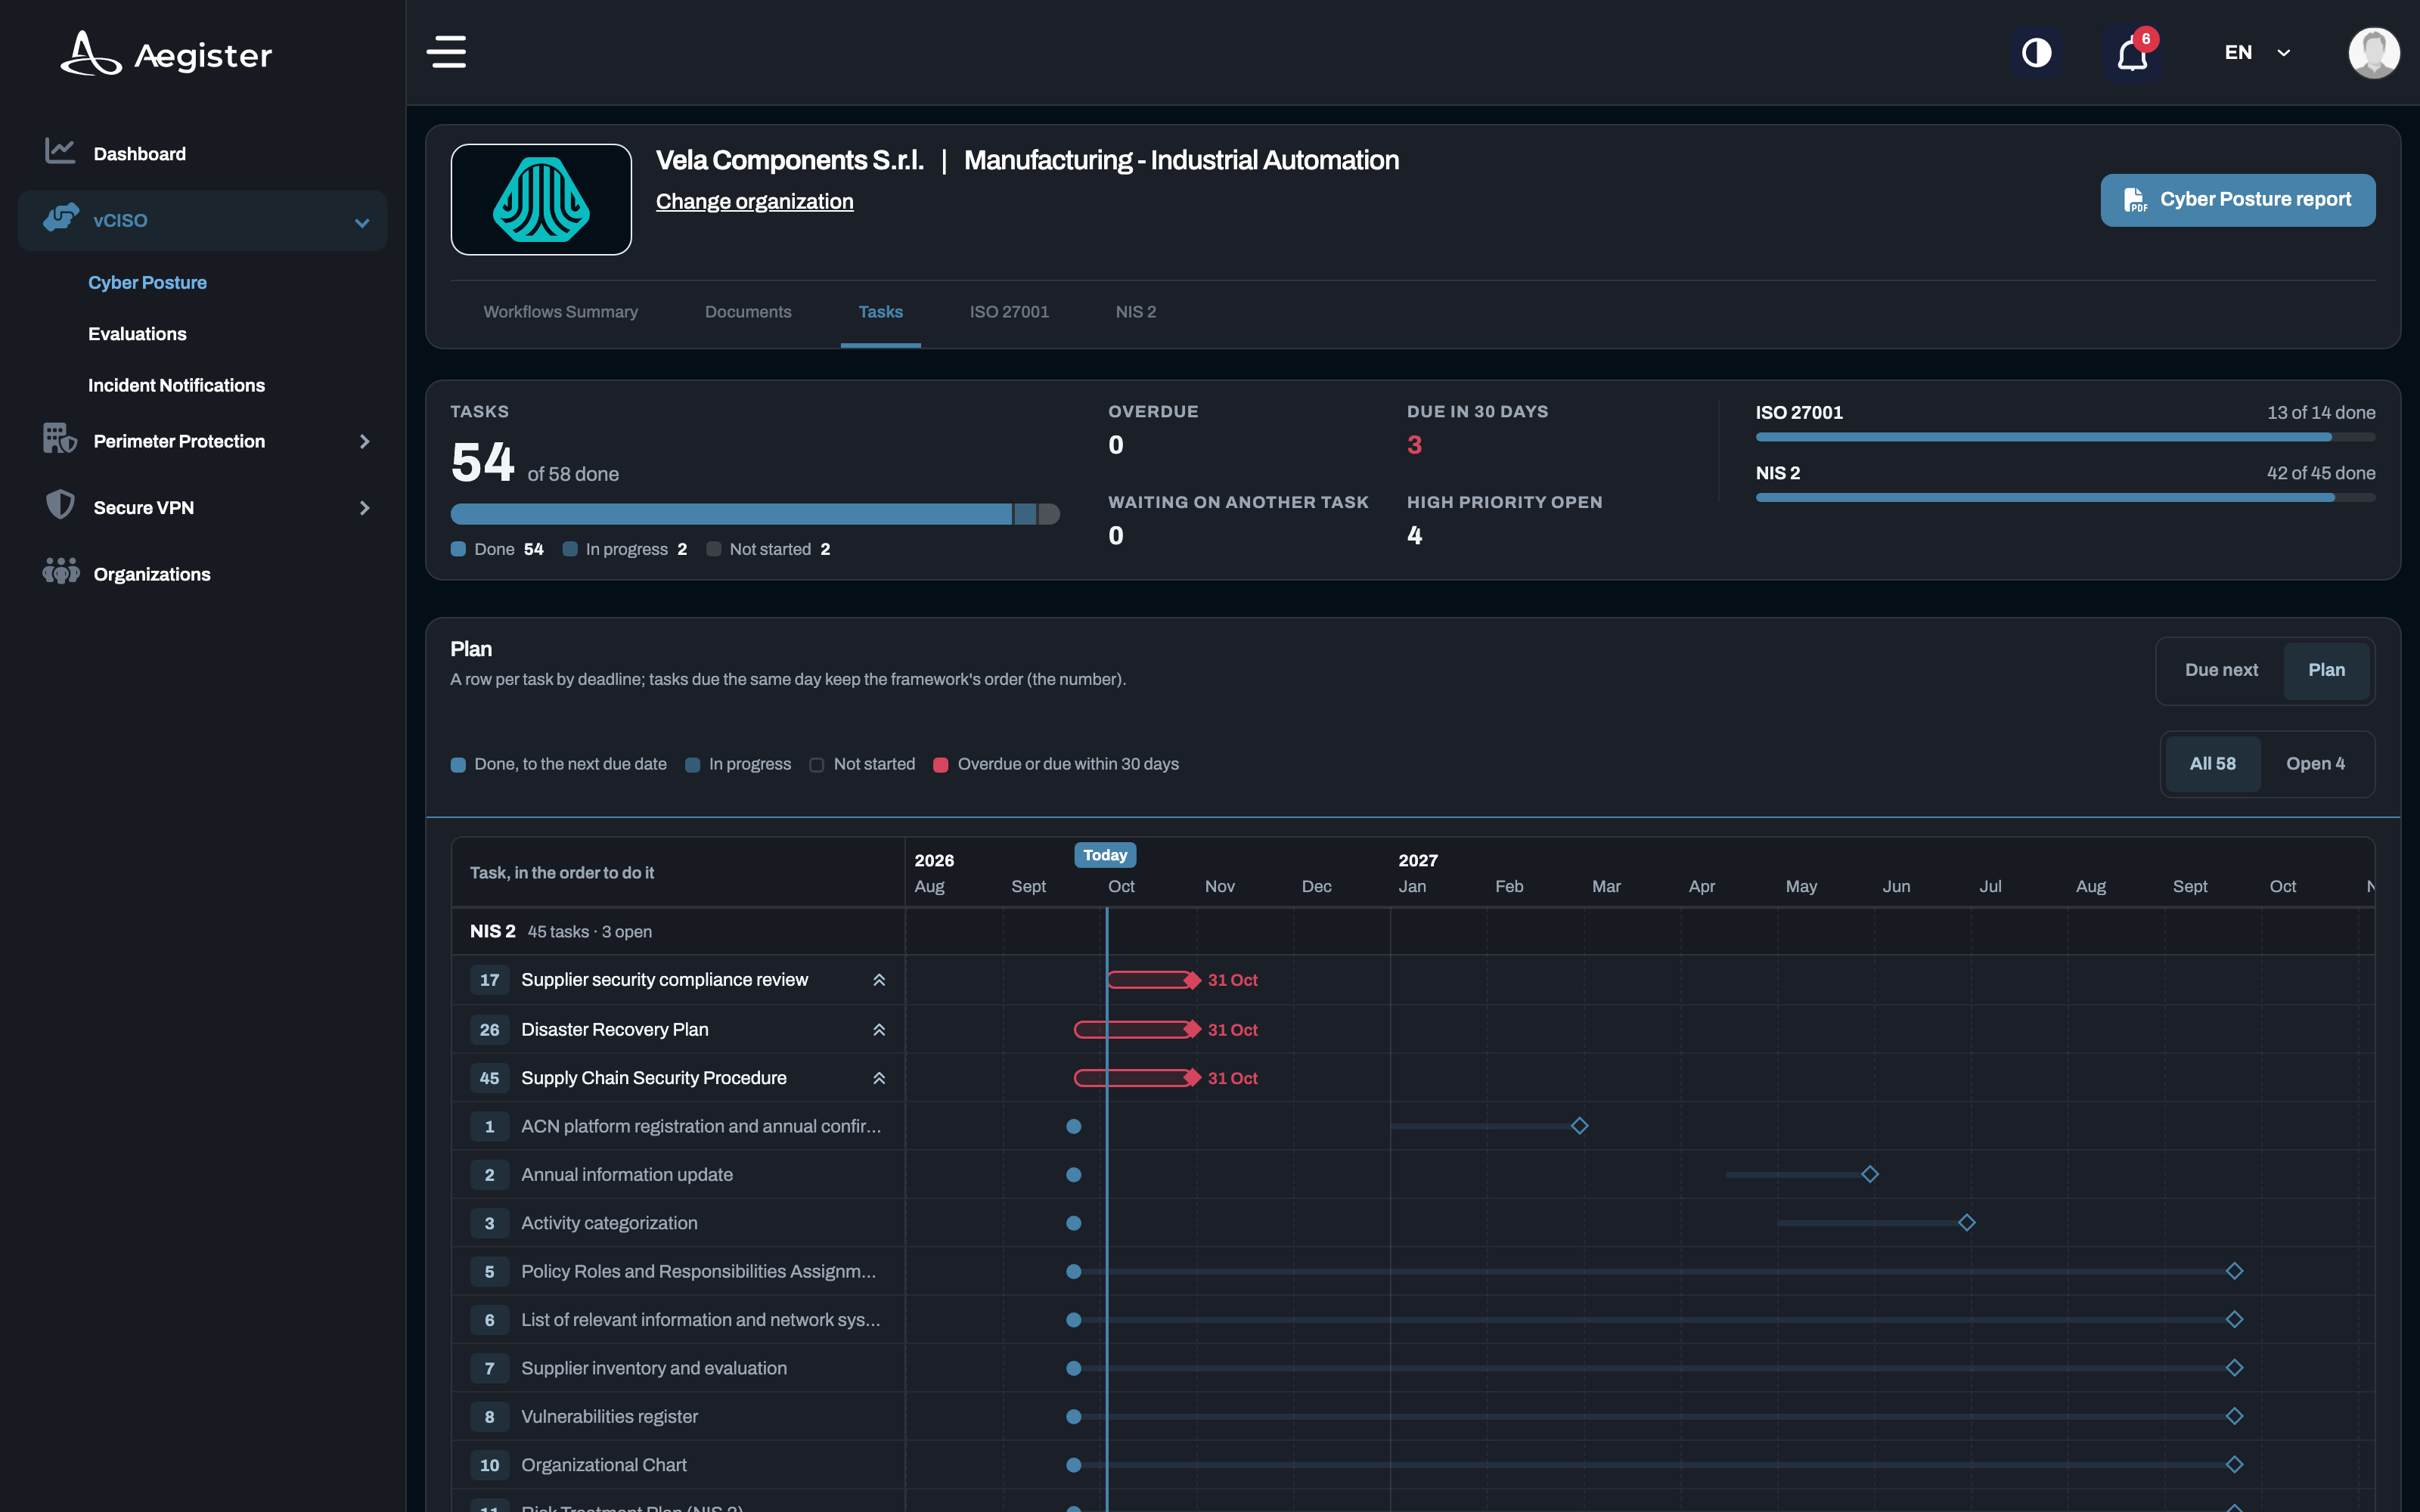Screen dimensions: 2420x1512
Task: Switch to the Due next view
Action: pyautogui.click(x=2221, y=670)
